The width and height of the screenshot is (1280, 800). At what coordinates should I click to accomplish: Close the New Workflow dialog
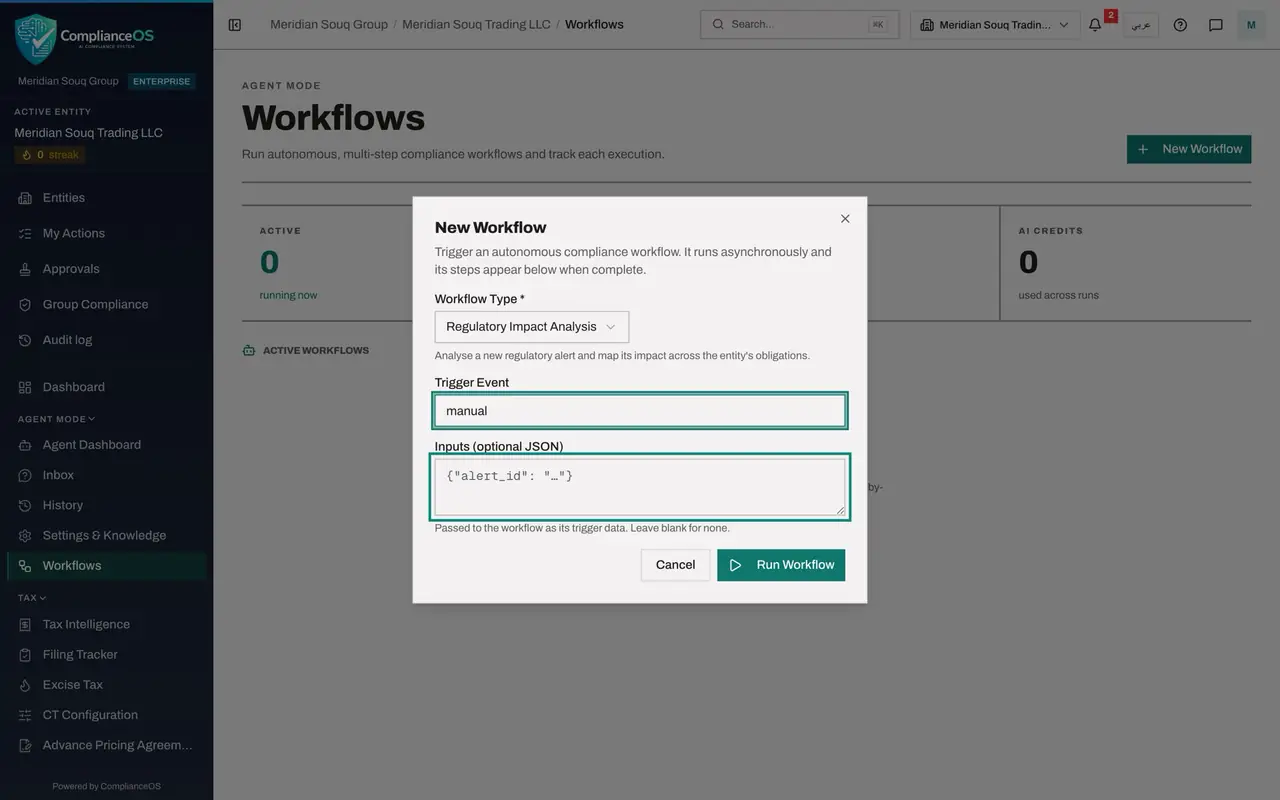(845, 219)
